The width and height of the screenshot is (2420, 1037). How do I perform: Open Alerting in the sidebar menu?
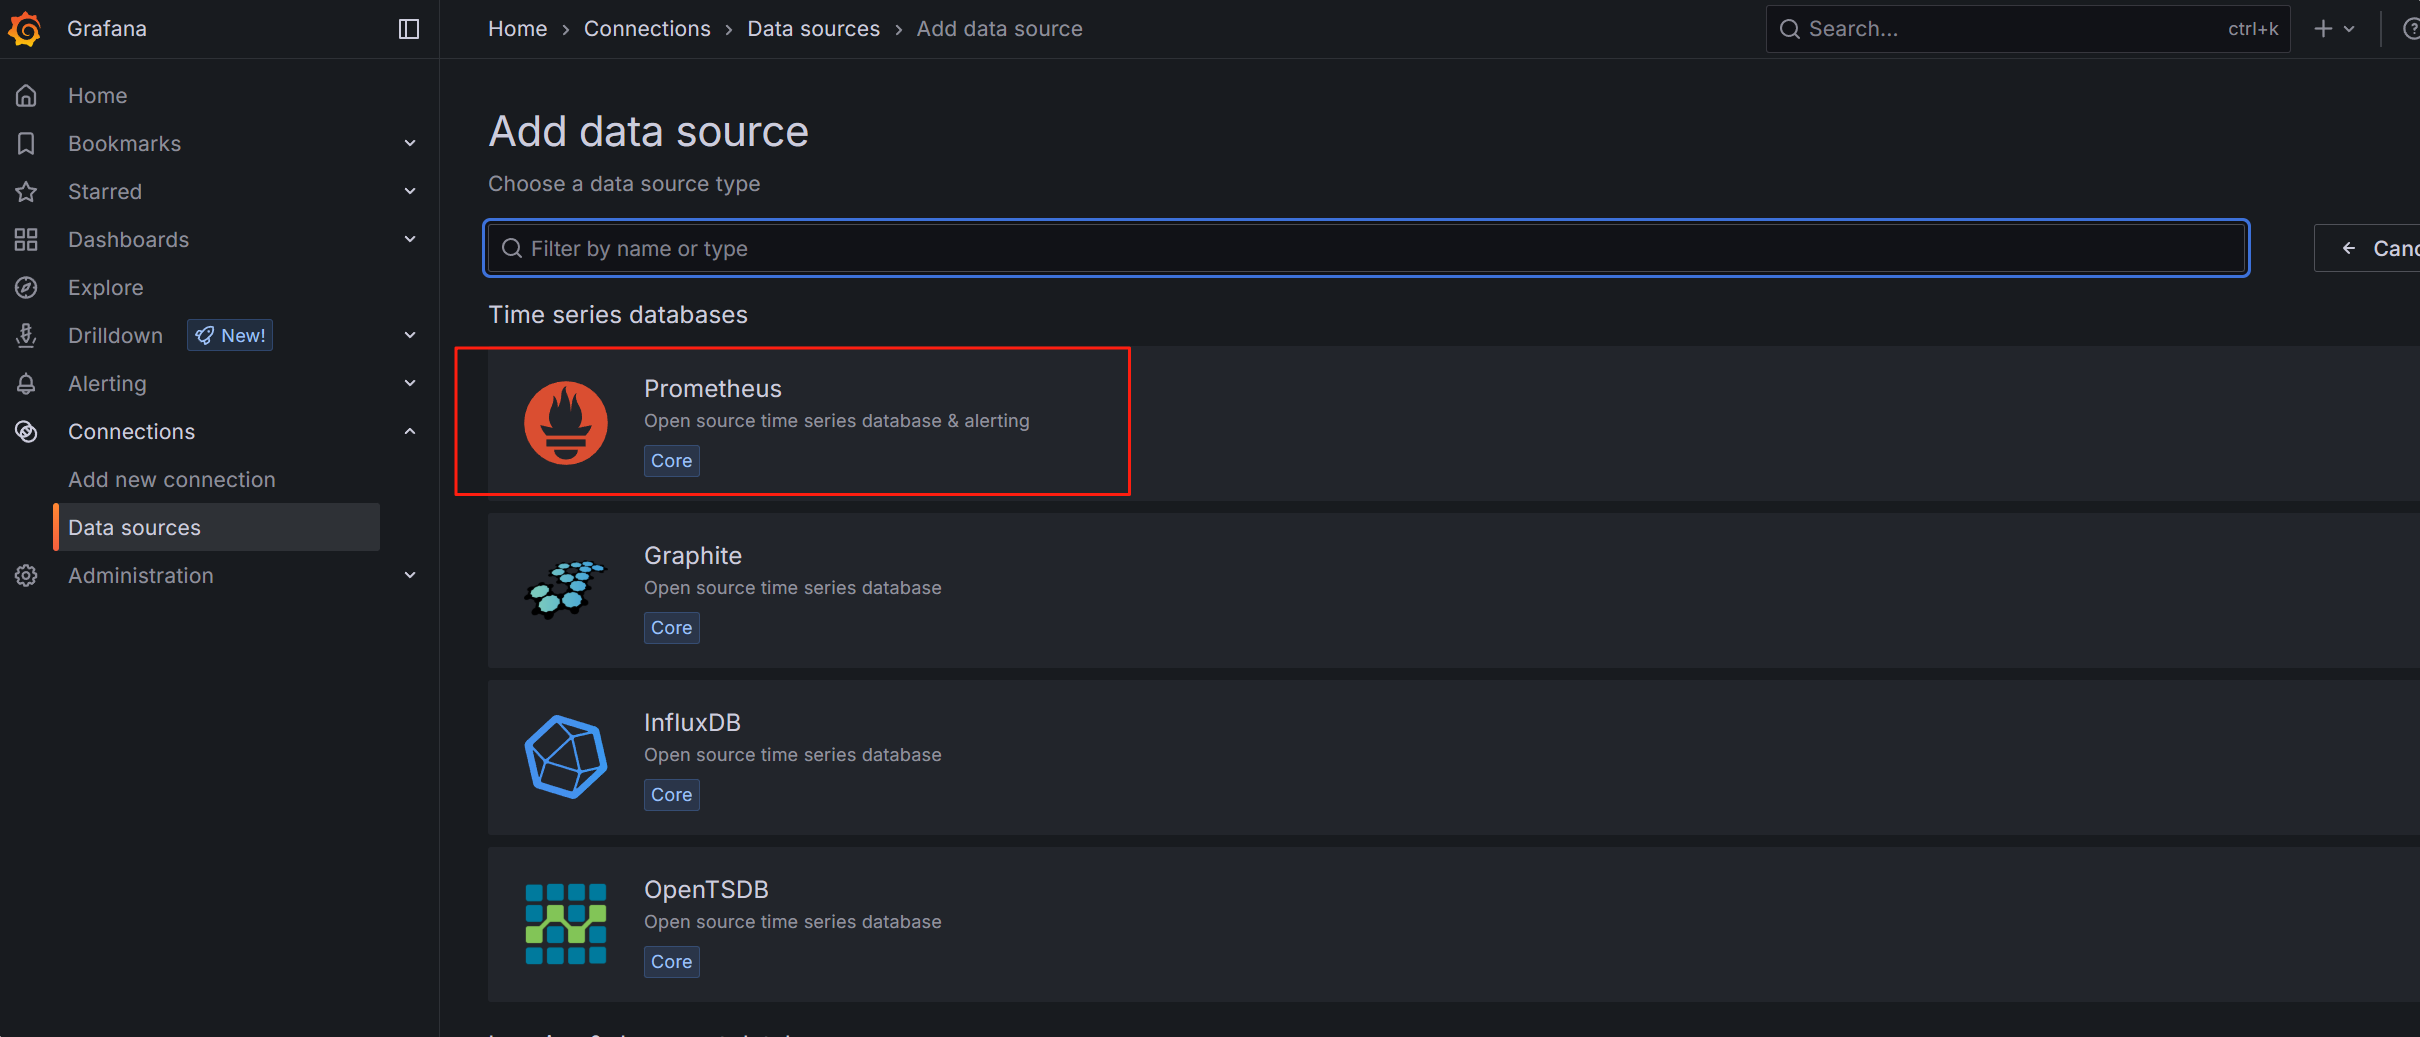pyautogui.click(x=107, y=384)
